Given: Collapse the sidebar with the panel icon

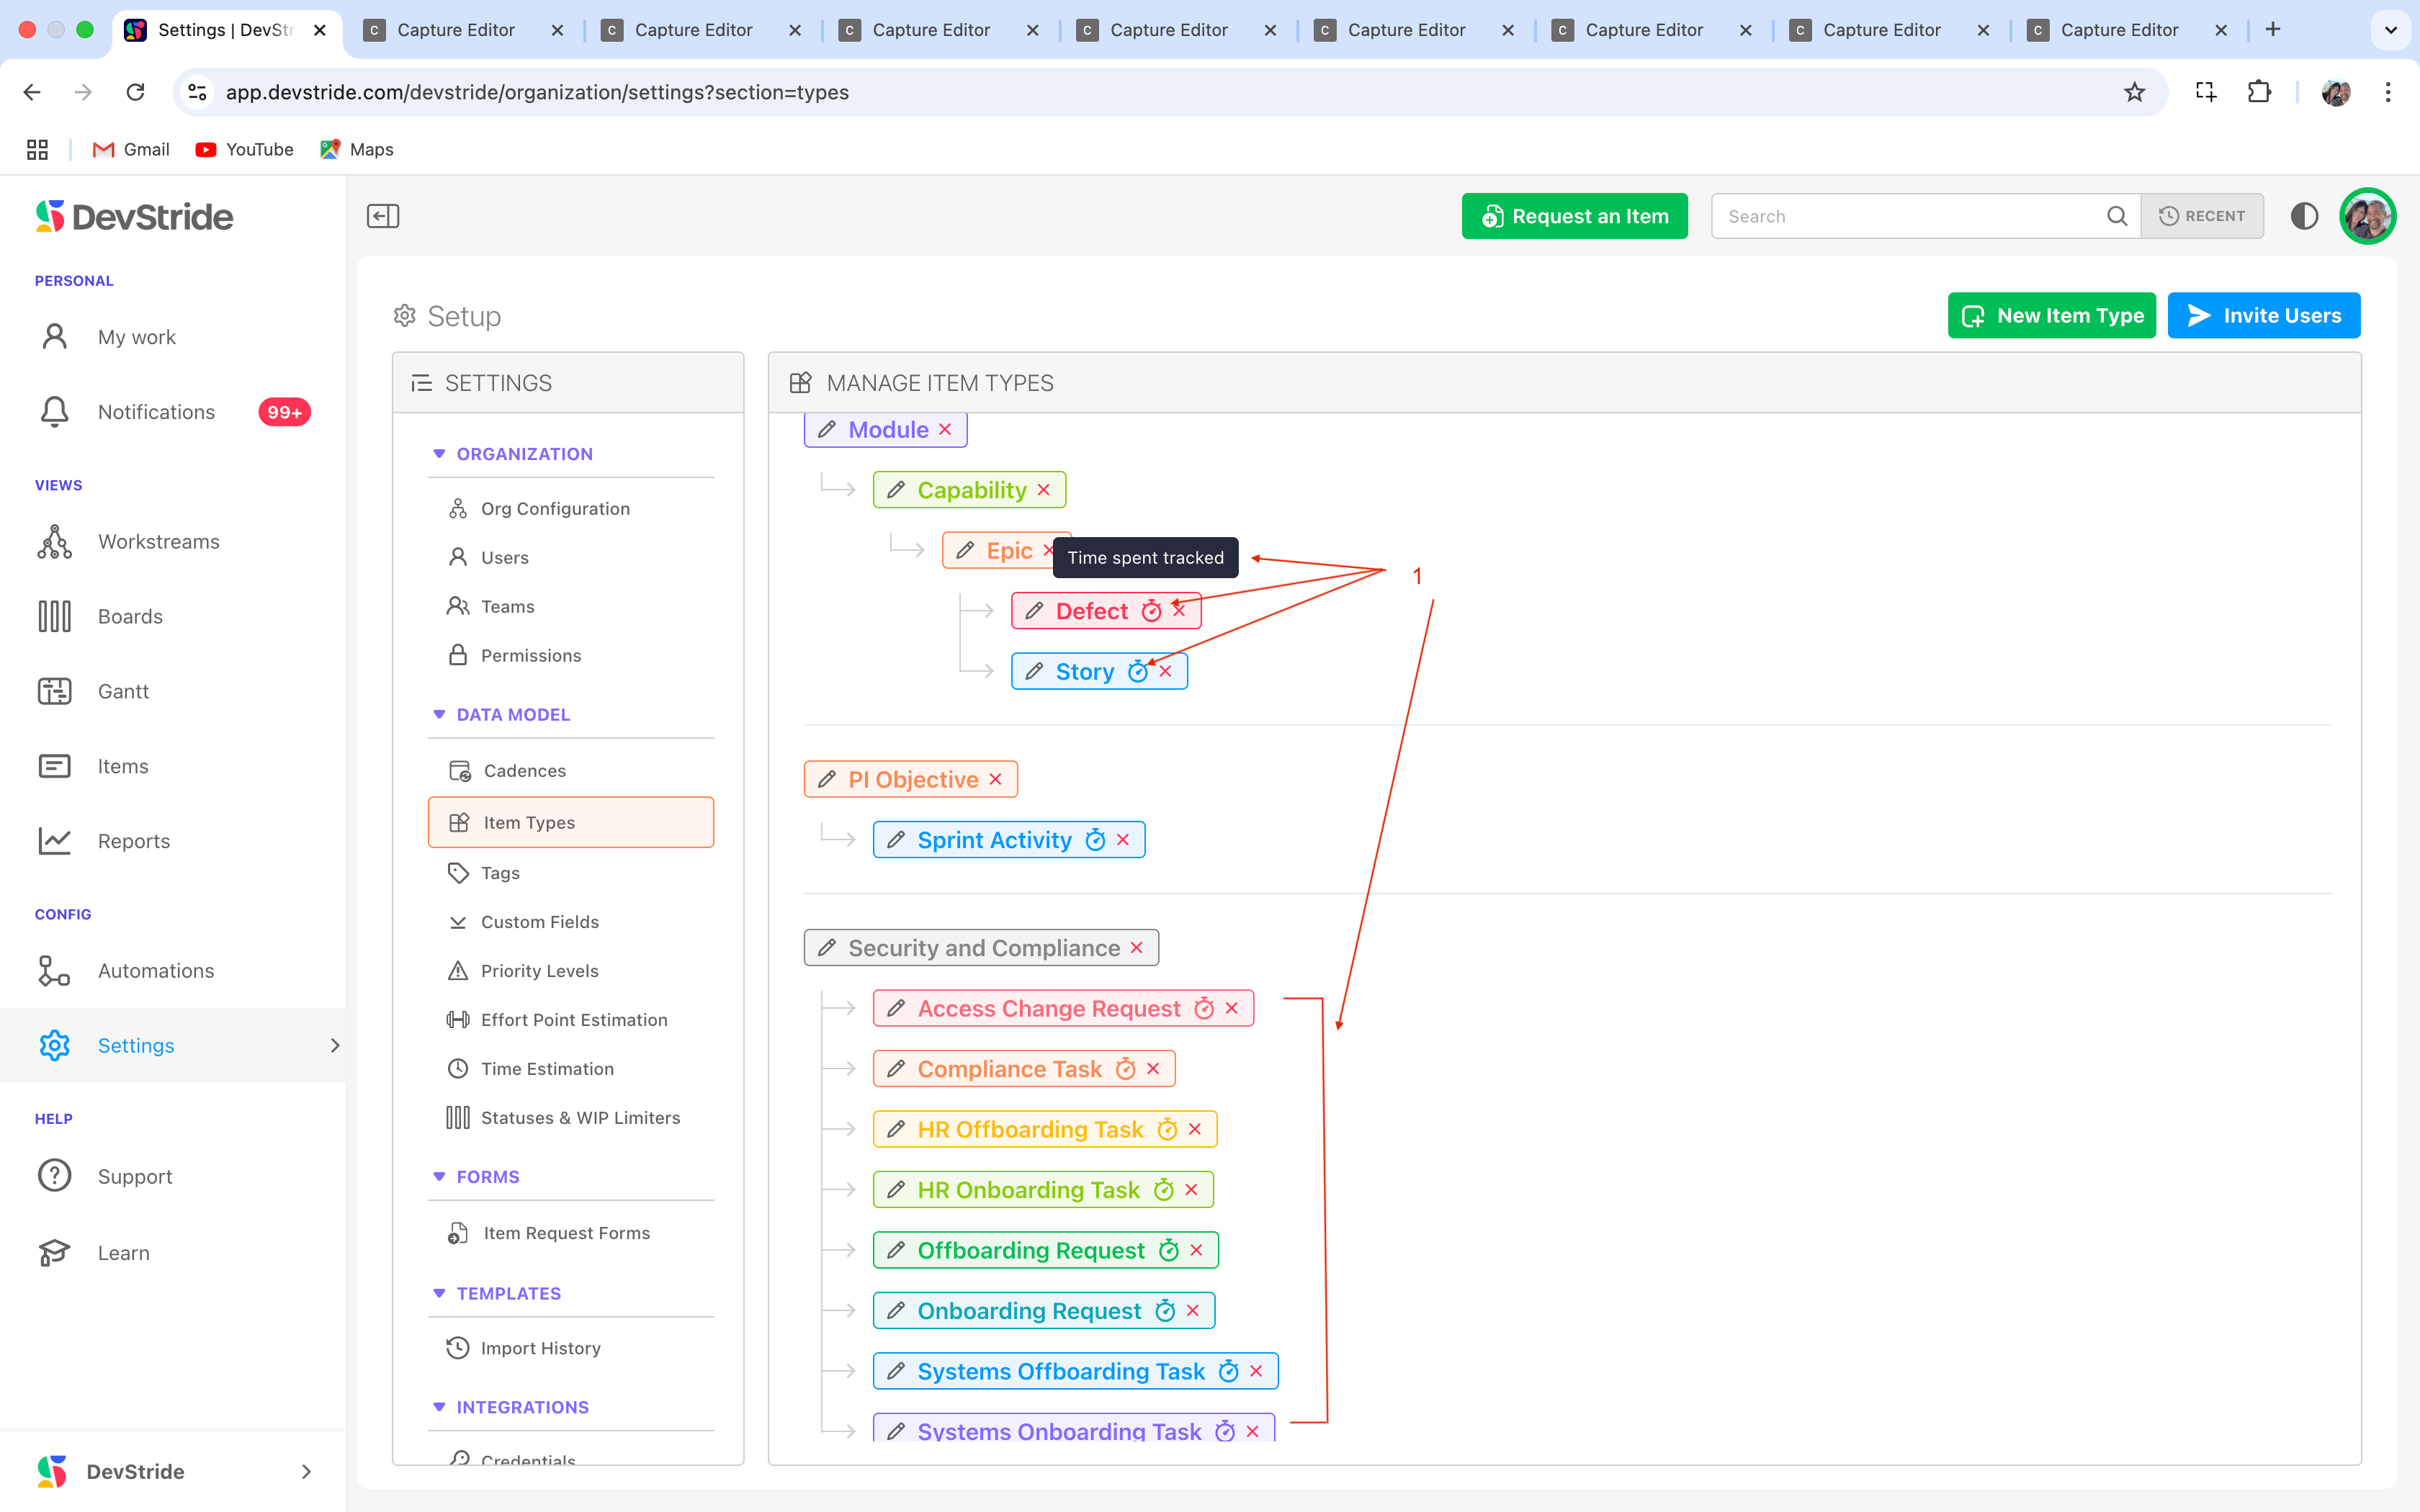Looking at the screenshot, I should coord(383,216).
